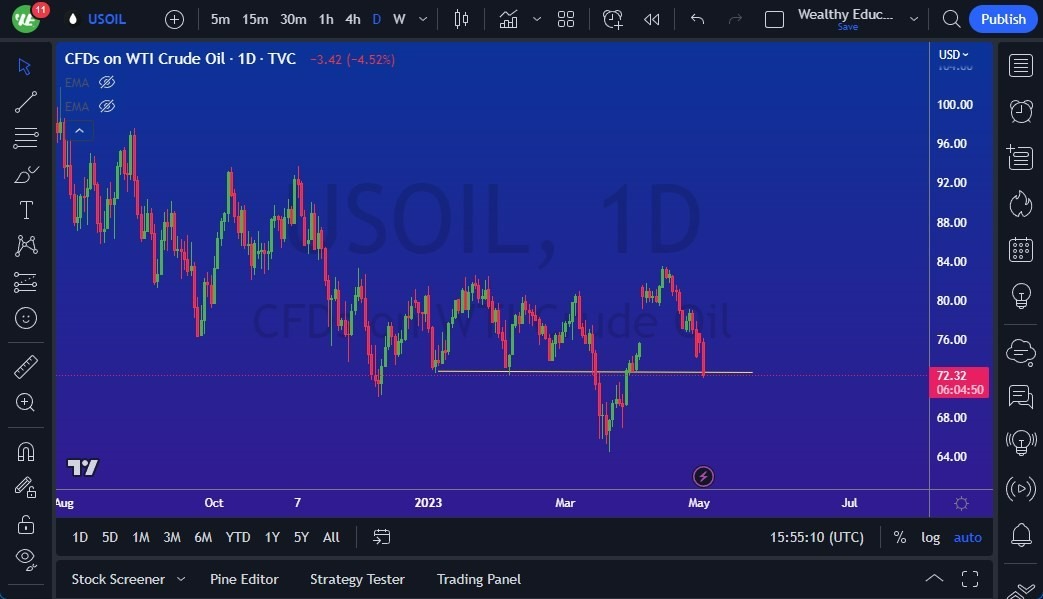
Task: Click the 15:55:10 UTC time display
Action: tap(815, 537)
